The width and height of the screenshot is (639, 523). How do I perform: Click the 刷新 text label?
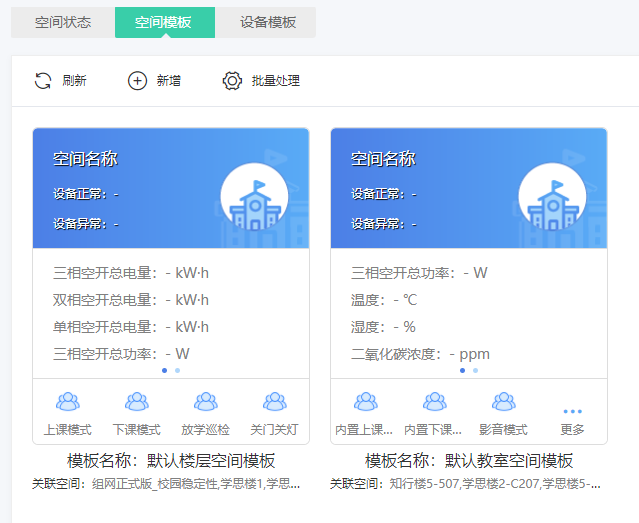coord(74,81)
